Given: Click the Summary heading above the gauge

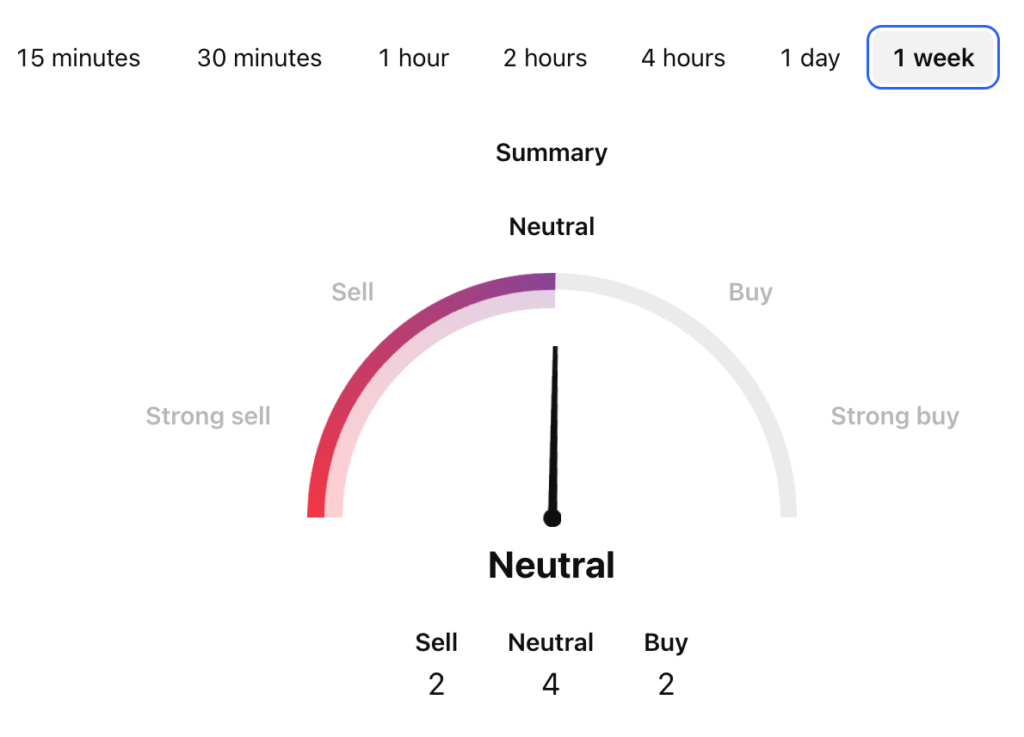Looking at the screenshot, I should [552, 153].
